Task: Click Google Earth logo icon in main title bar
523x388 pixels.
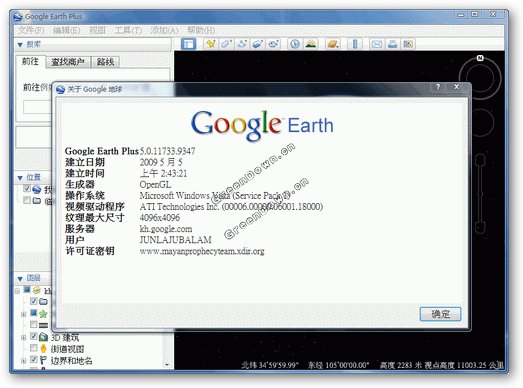Action: [x=18, y=16]
